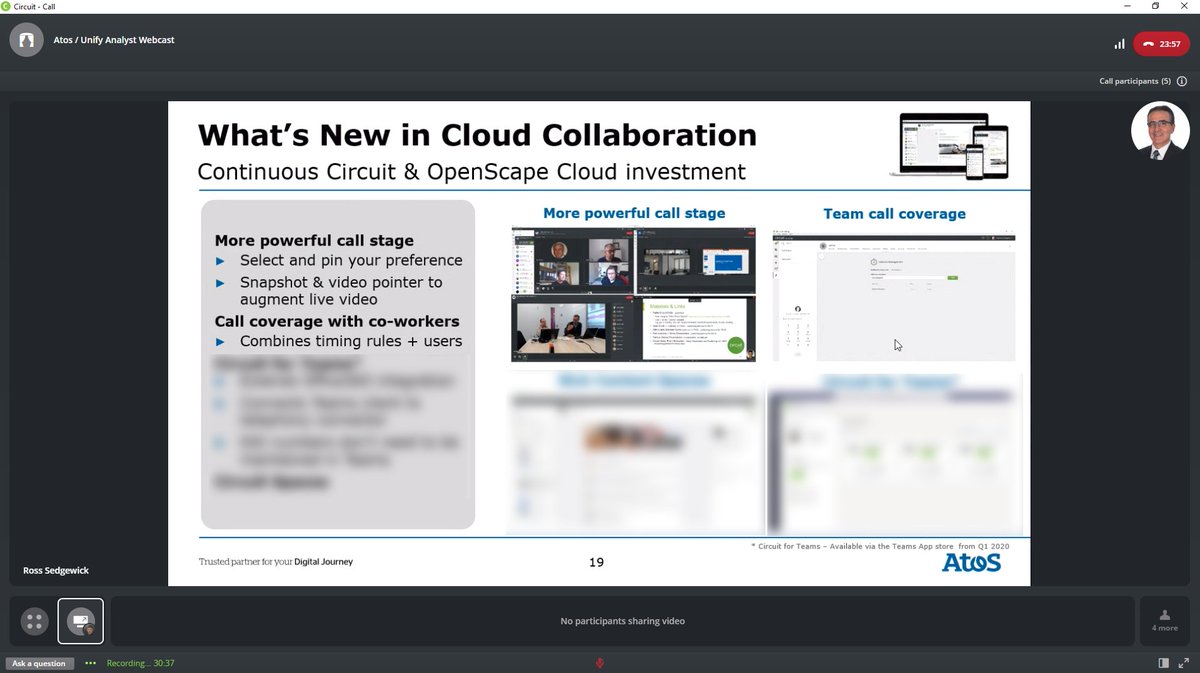The height and width of the screenshot is (673, 1200).
Task: Show the '4 more' participants tile
Action: coord(1163,621)
